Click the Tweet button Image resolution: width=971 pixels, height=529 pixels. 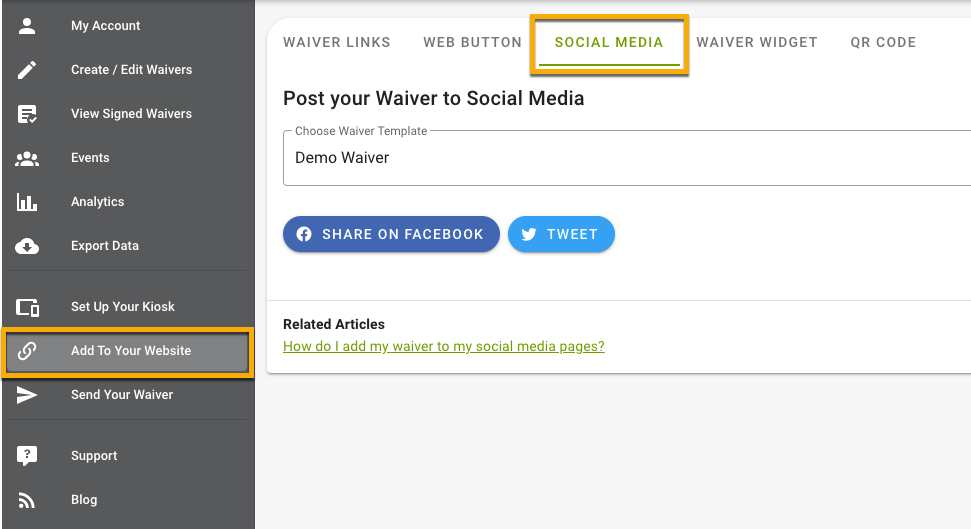[561, 234]
